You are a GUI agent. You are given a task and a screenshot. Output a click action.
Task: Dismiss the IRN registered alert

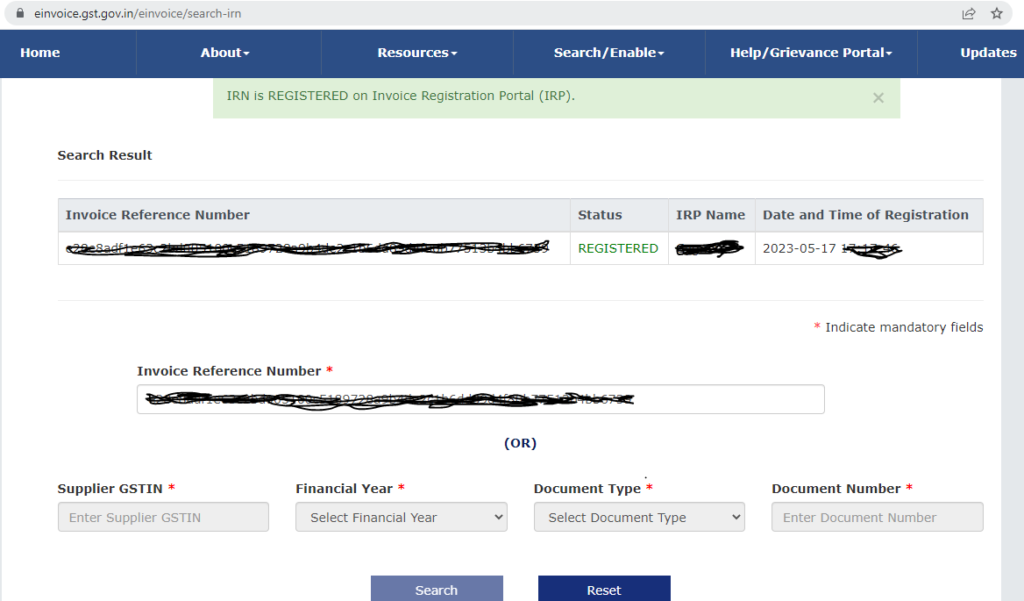(x=878, y=98)
